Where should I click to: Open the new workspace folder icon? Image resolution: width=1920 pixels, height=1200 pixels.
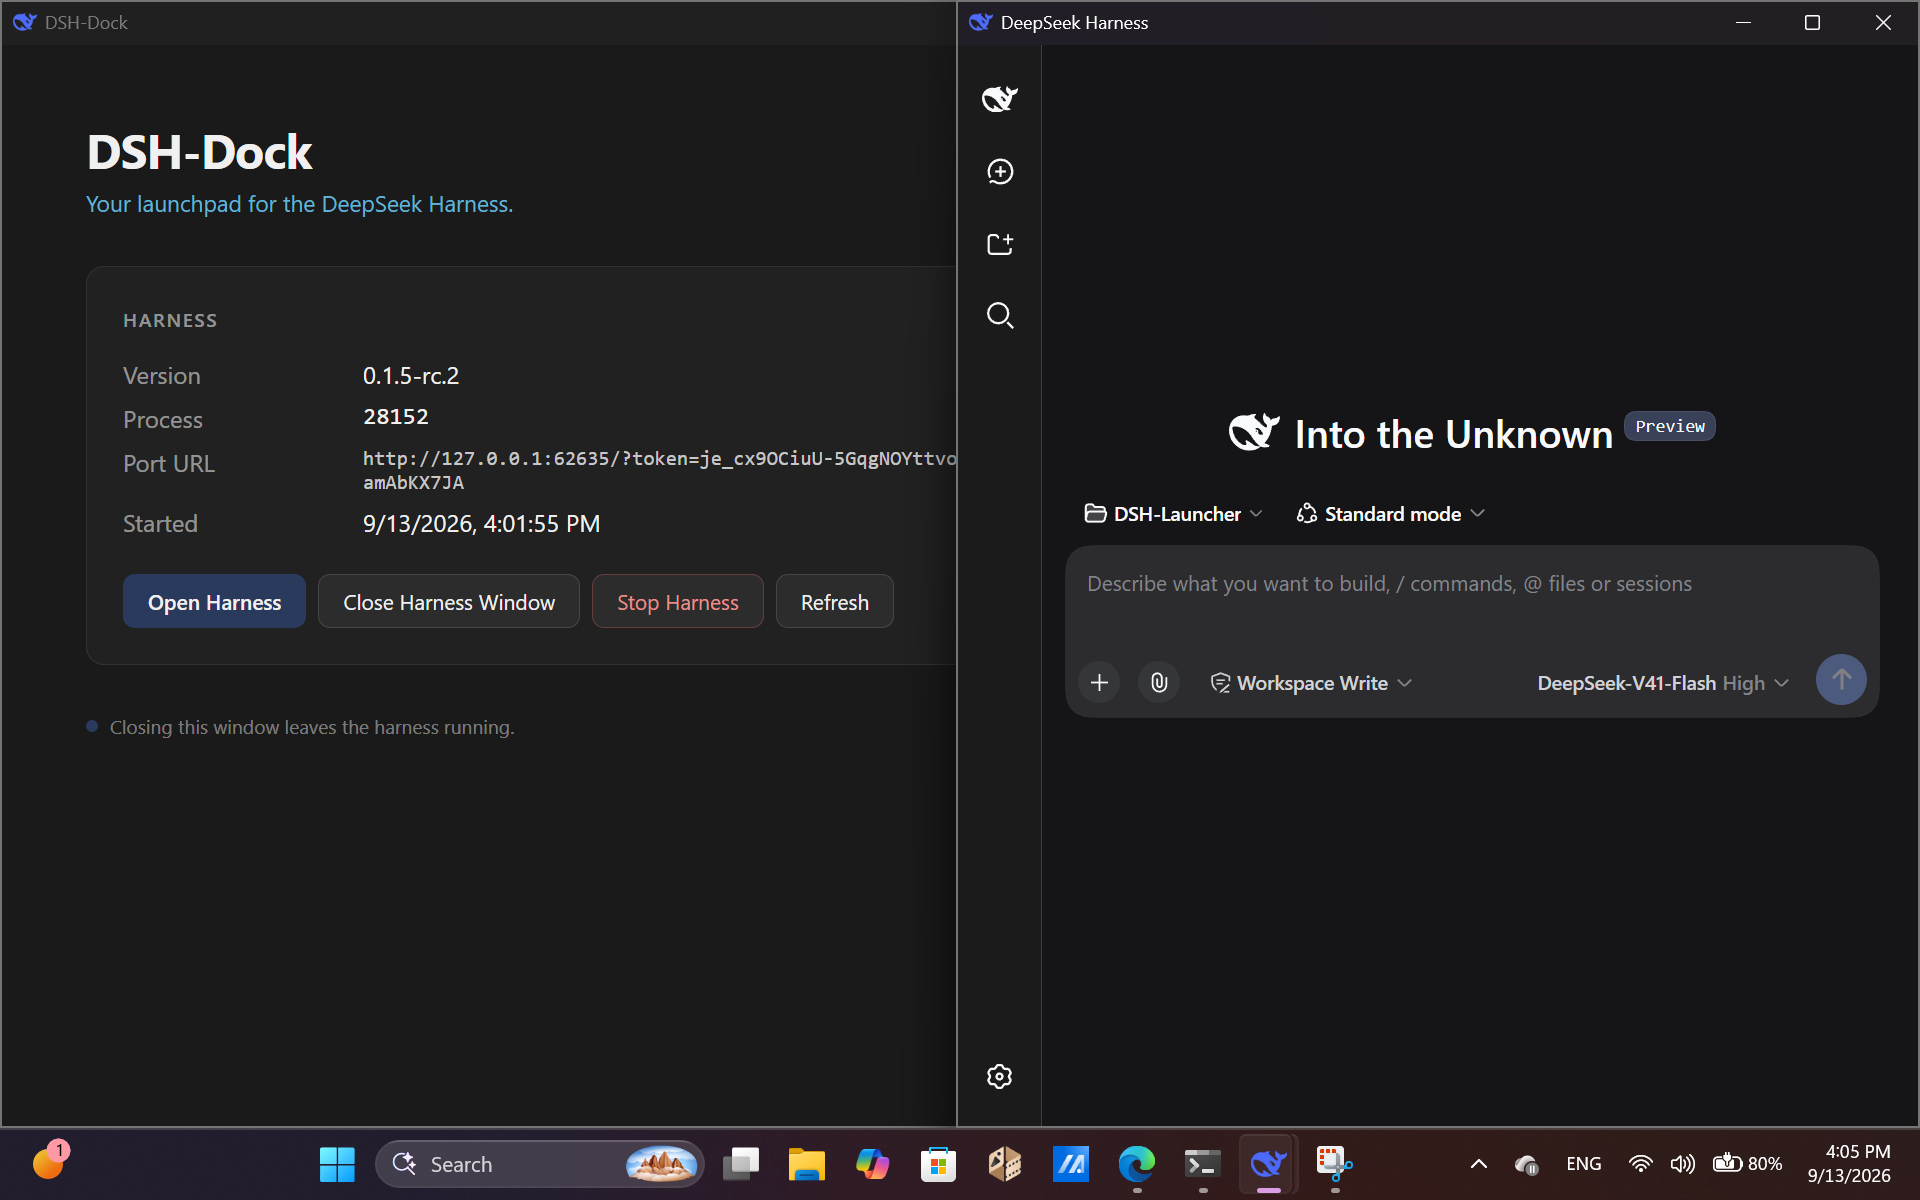pos(999,244)
